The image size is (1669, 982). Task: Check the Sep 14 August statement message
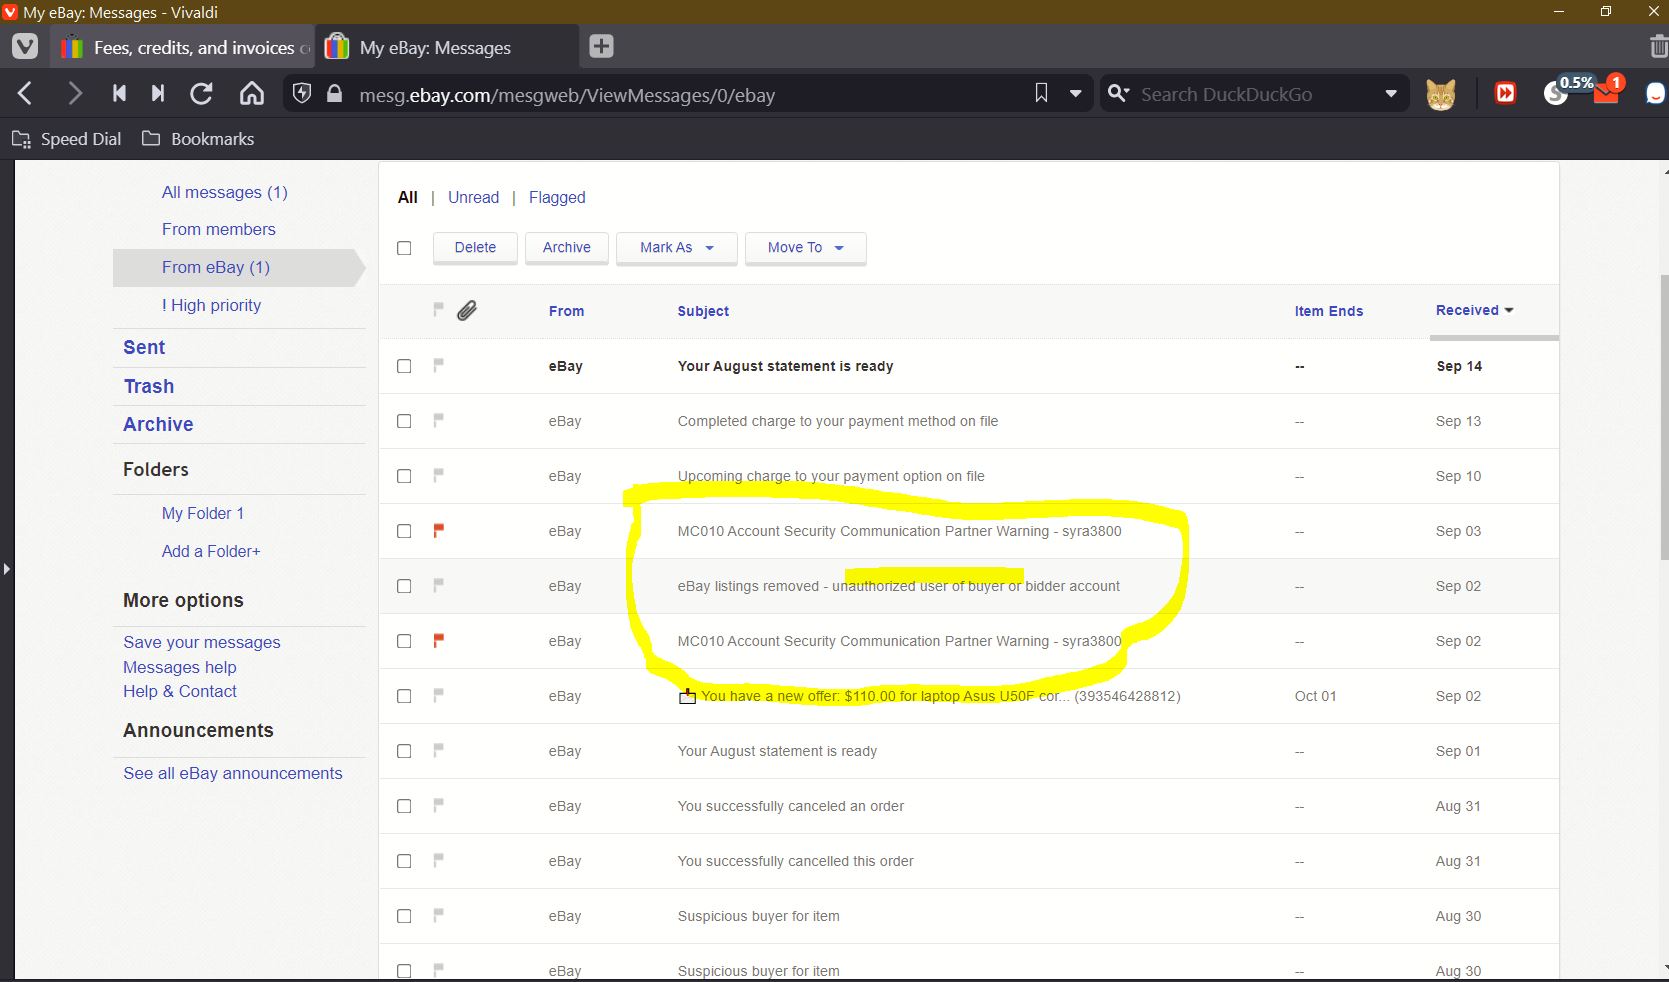[404, 366]
